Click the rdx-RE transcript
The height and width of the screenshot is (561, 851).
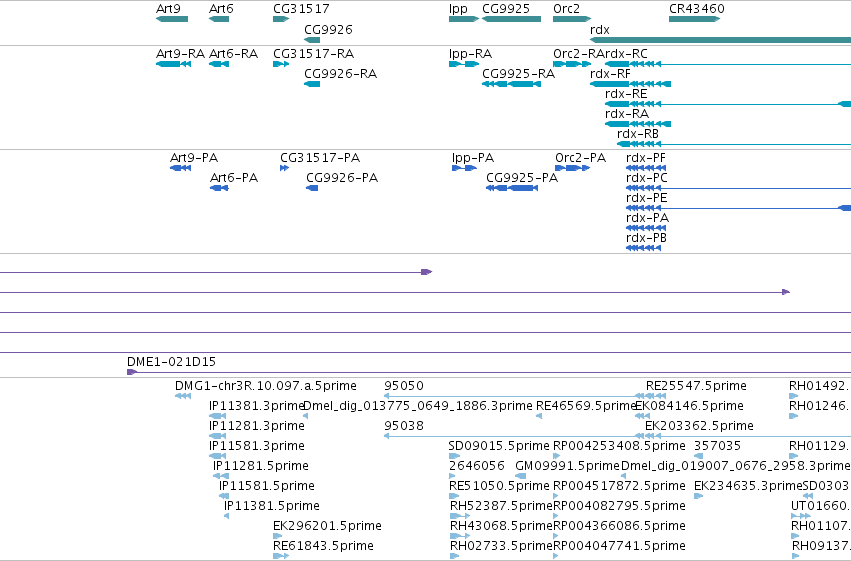pos(728,104)
